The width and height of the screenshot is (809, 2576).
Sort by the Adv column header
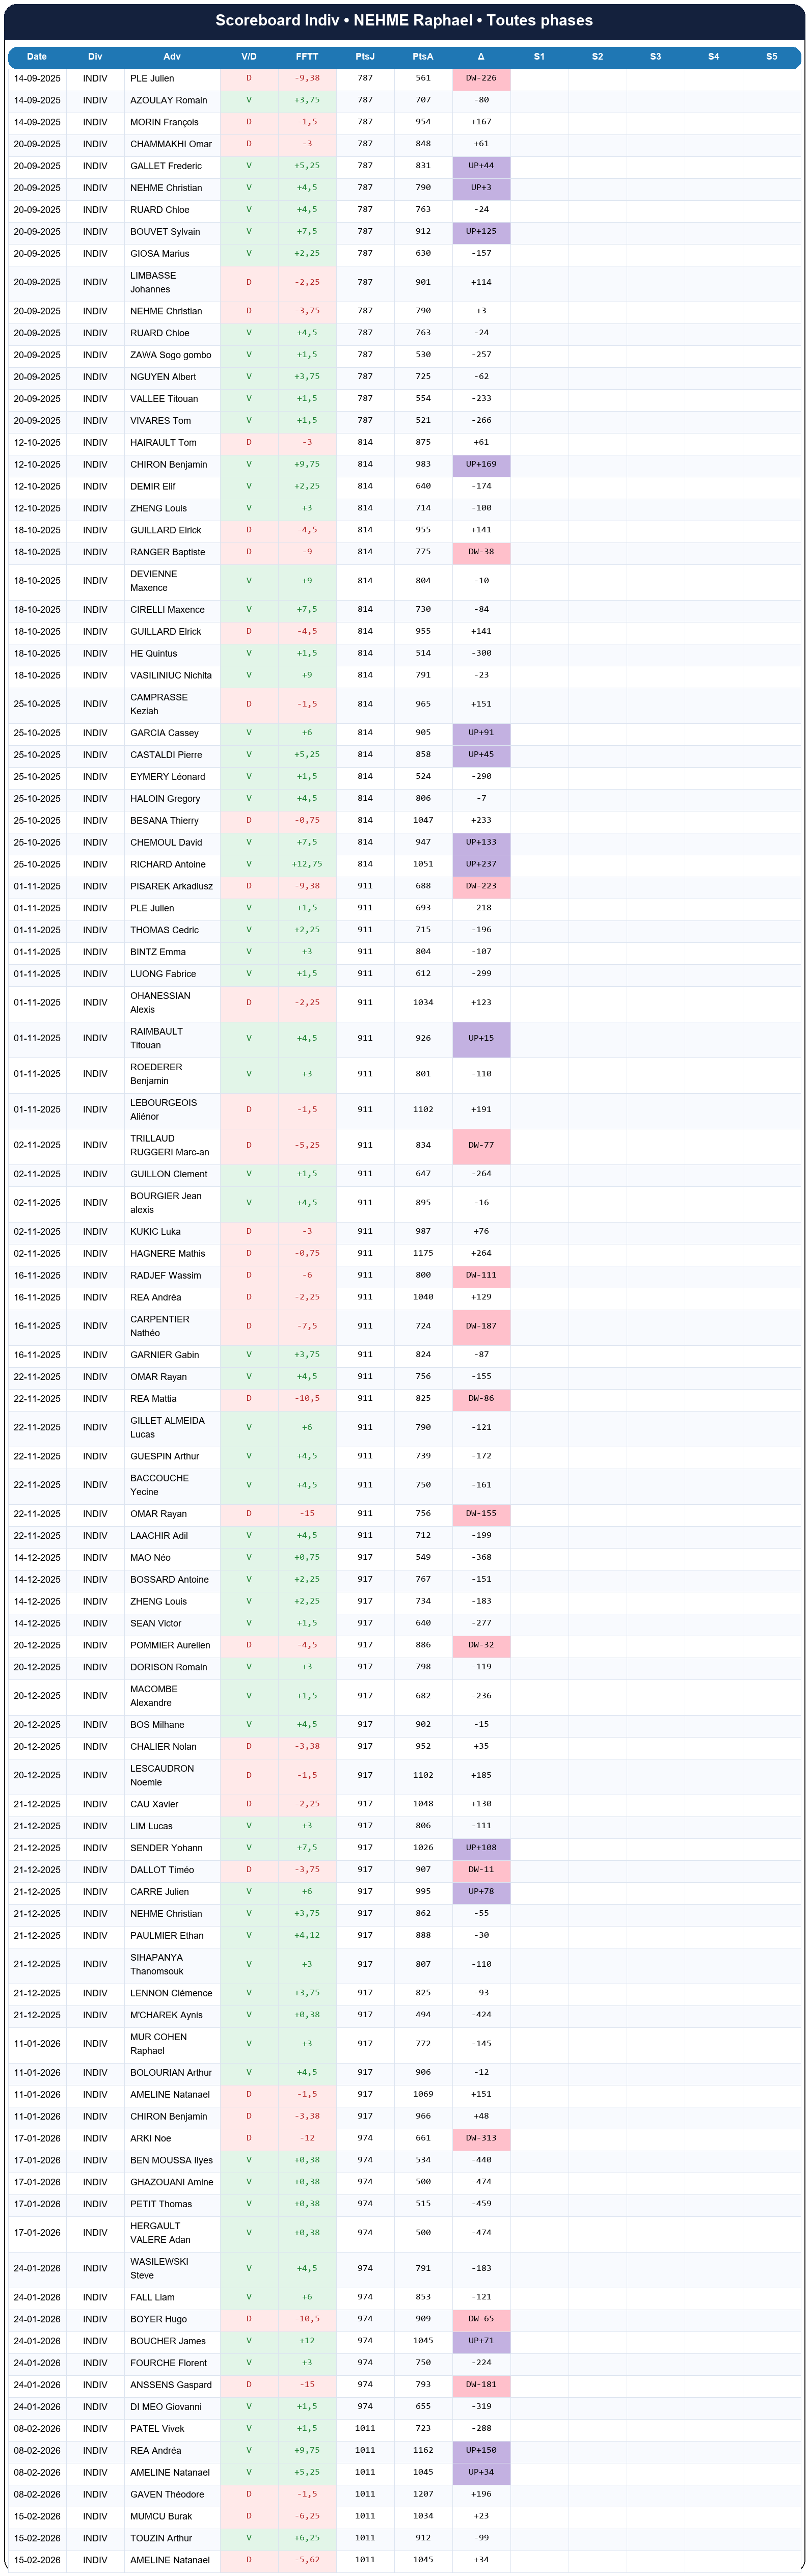(x=172, y=57)
